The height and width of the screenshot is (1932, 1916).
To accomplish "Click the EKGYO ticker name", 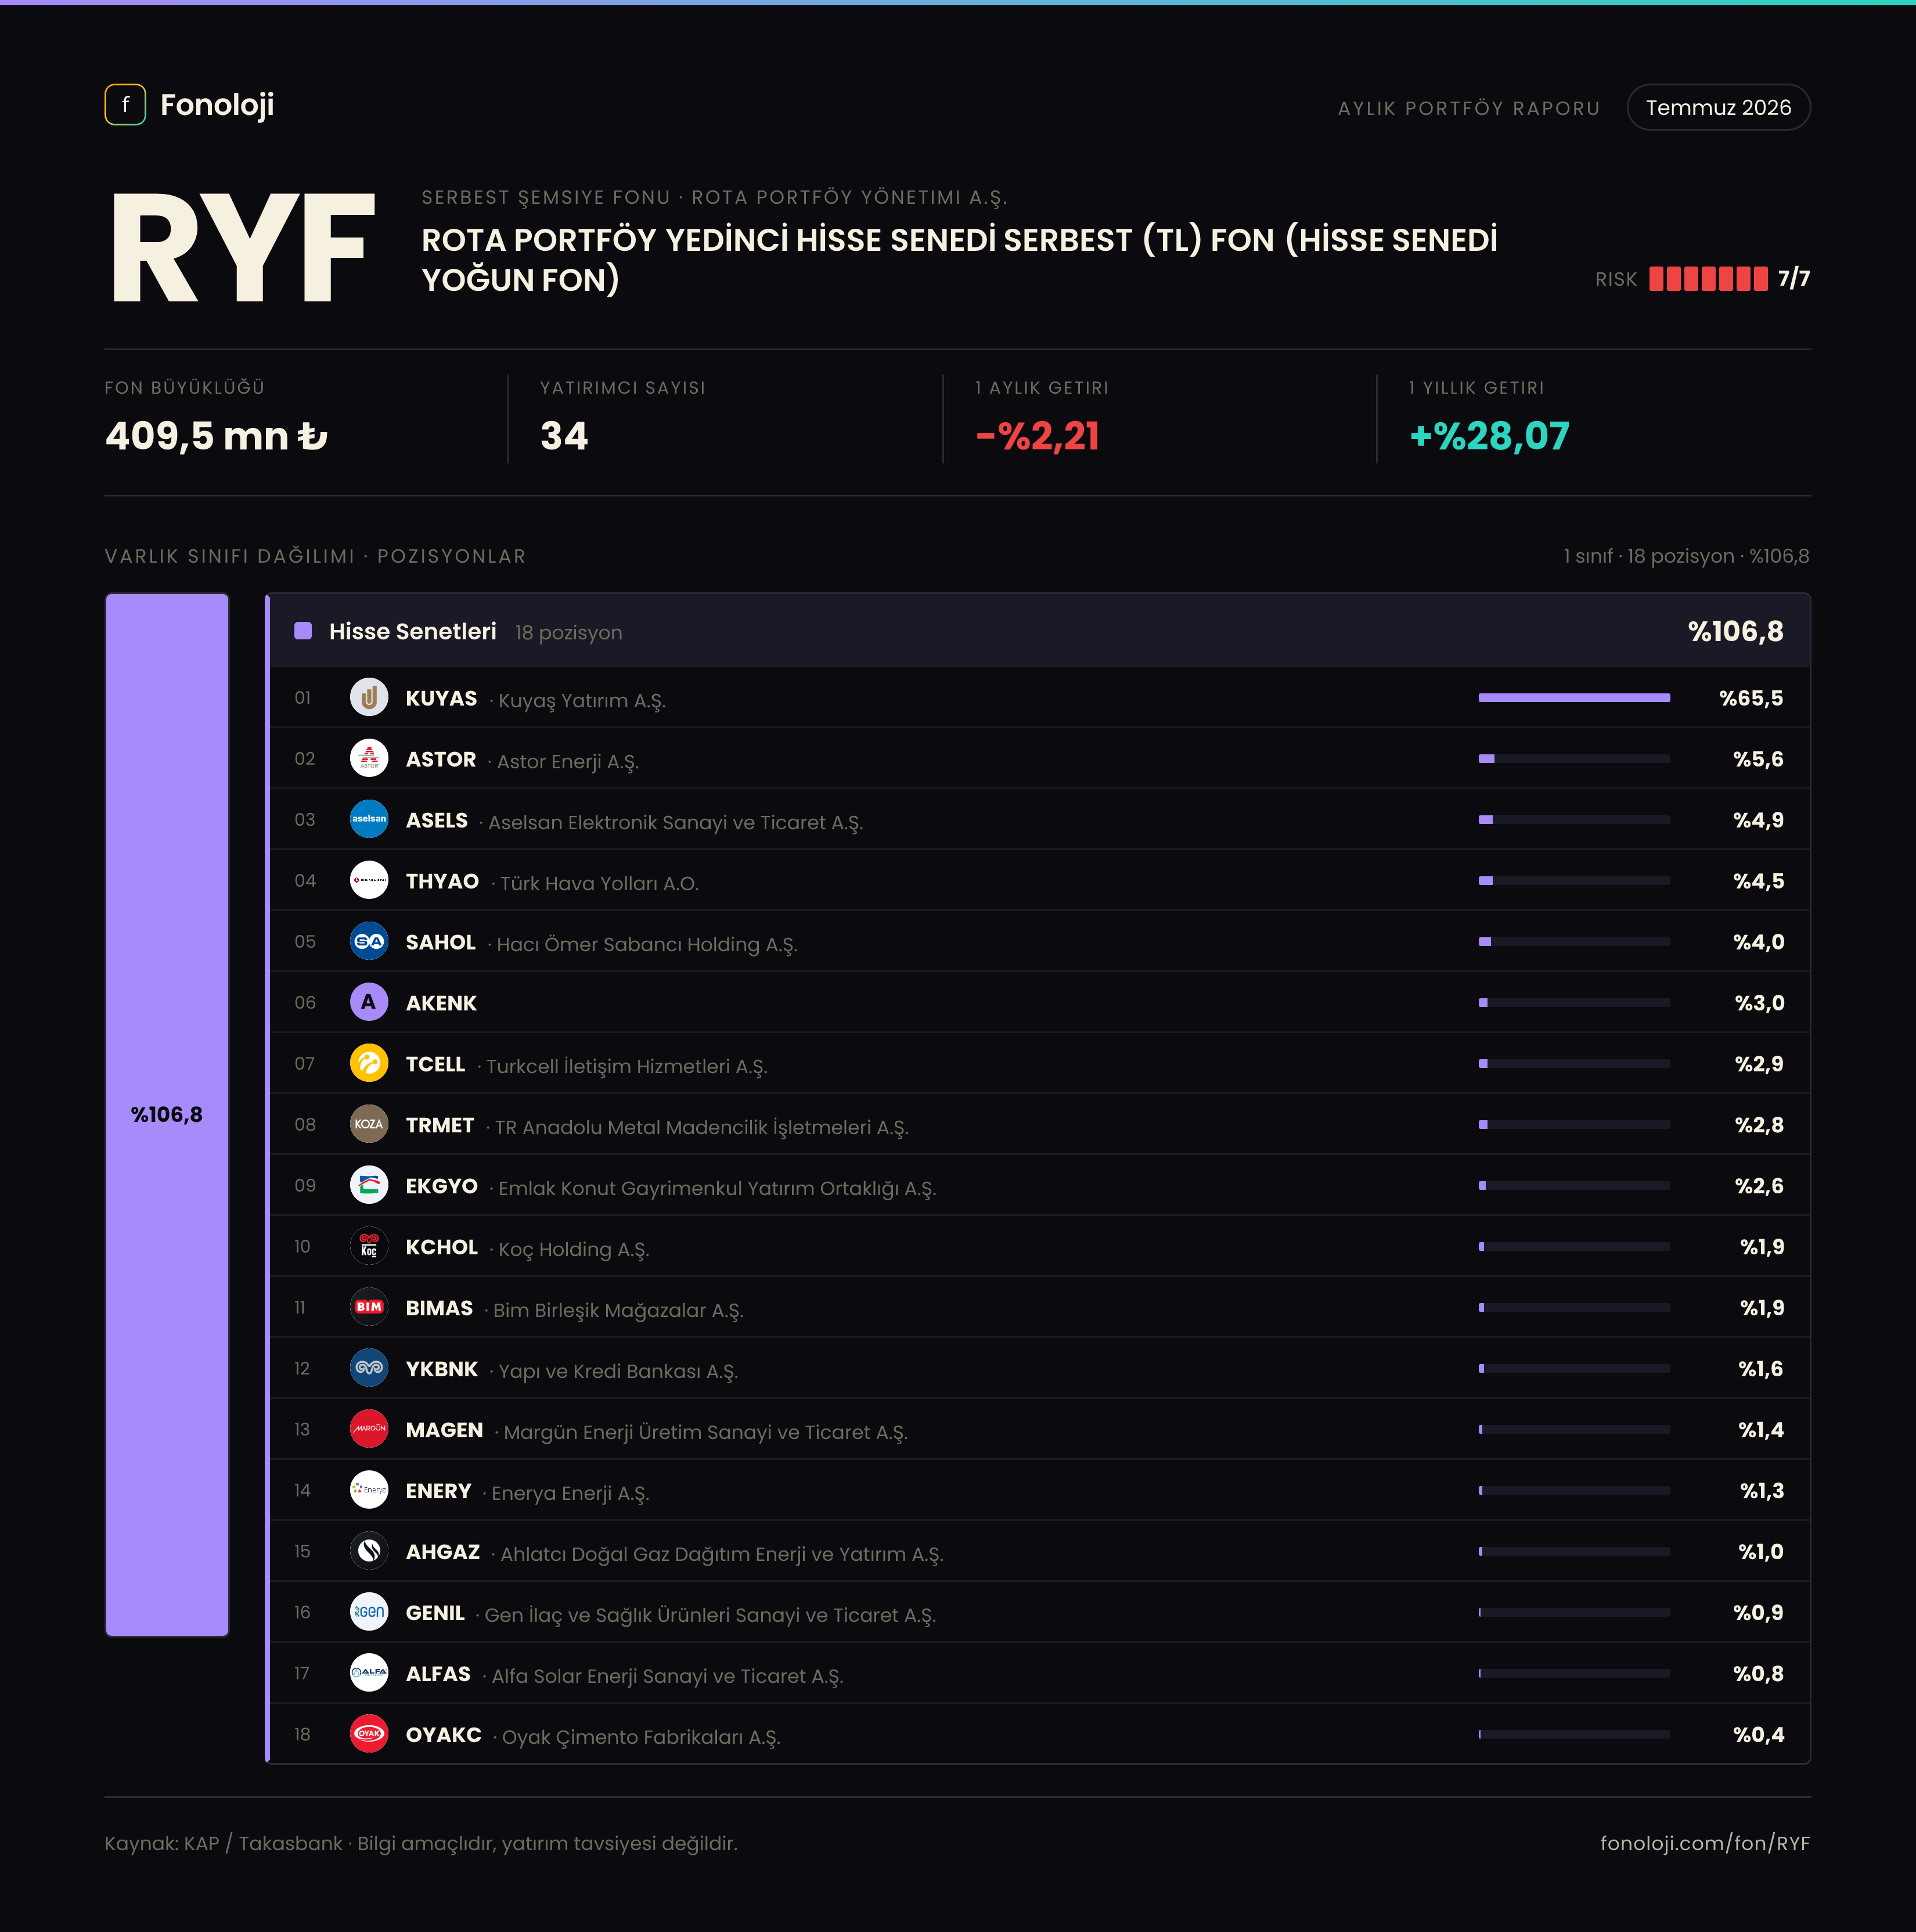I will 442,1186.
